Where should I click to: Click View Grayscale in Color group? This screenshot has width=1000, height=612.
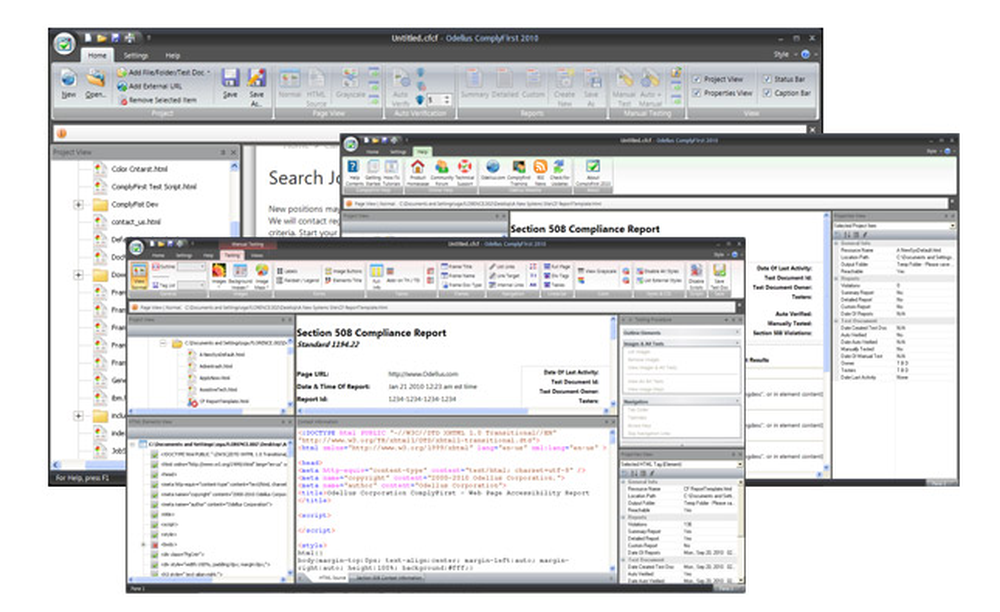click(598, 271)
